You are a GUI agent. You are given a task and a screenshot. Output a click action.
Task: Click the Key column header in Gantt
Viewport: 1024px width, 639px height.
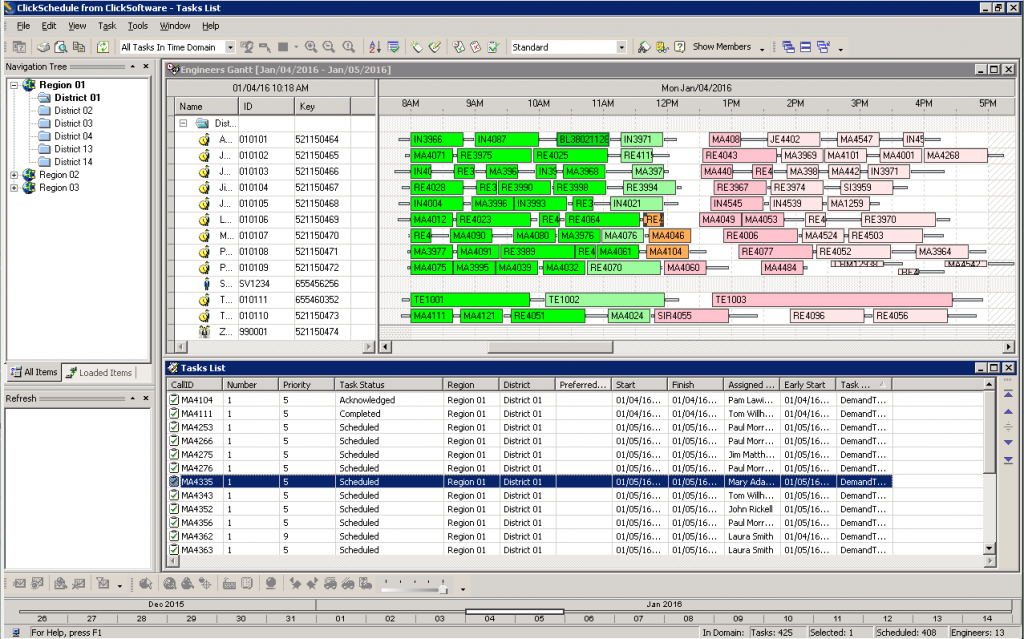point(322,106)
